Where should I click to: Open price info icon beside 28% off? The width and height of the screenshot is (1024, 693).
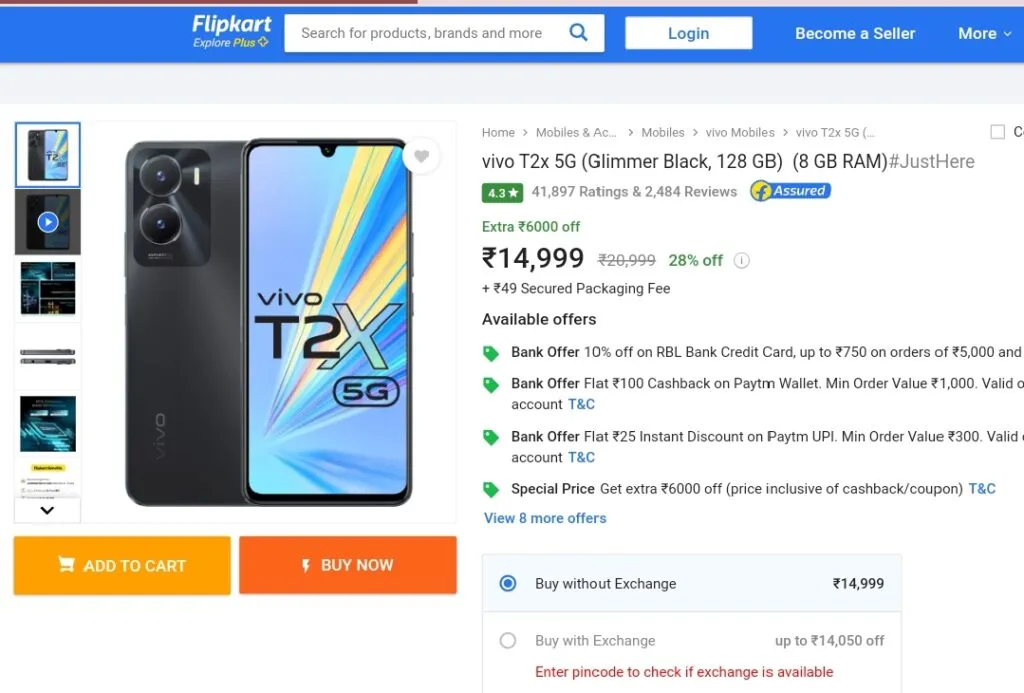pos(741,261)
